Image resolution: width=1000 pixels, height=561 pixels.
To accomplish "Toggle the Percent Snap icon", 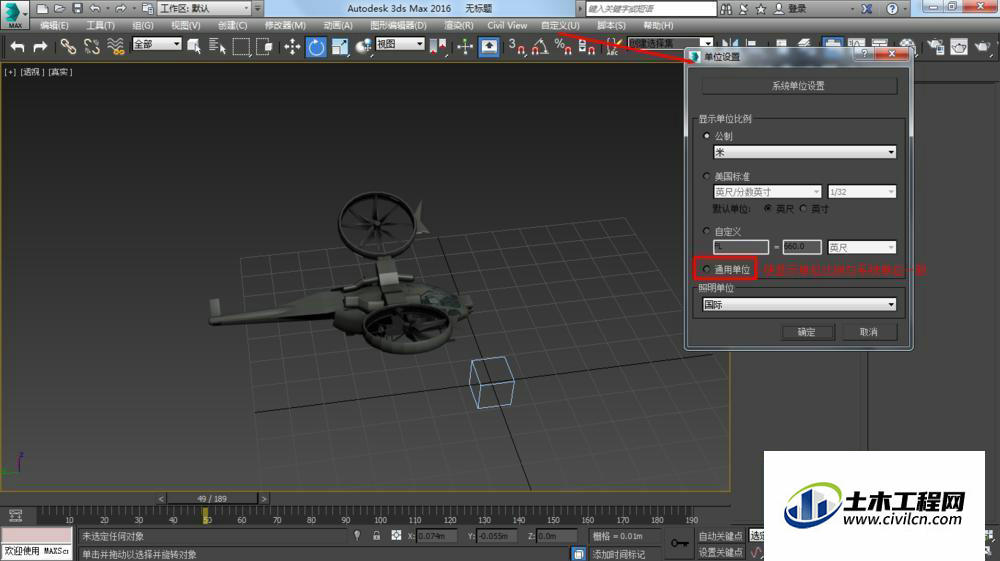I will 563,47.
